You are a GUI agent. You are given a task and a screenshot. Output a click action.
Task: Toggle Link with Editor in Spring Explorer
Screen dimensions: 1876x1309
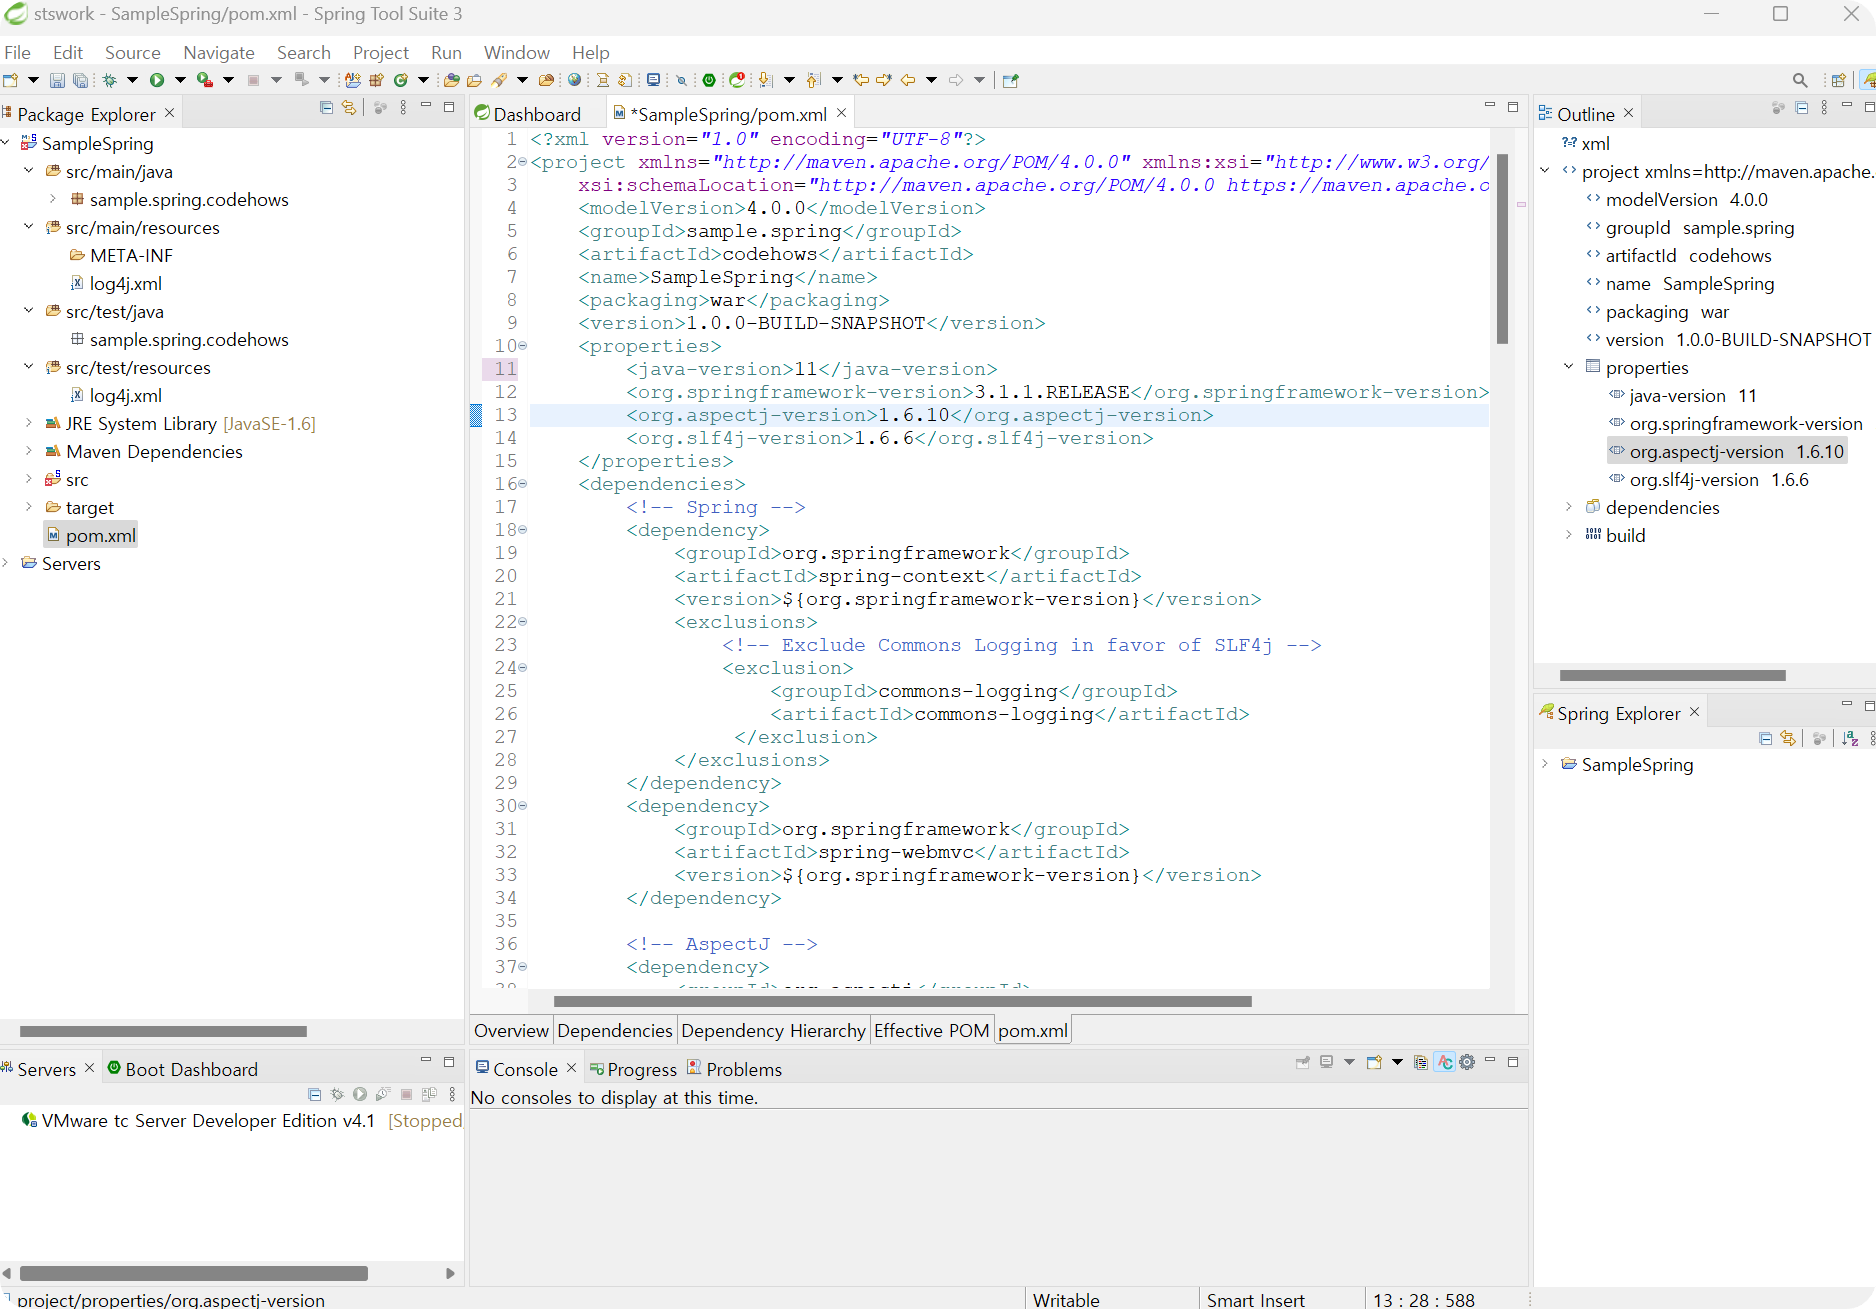click(1788, 739)
